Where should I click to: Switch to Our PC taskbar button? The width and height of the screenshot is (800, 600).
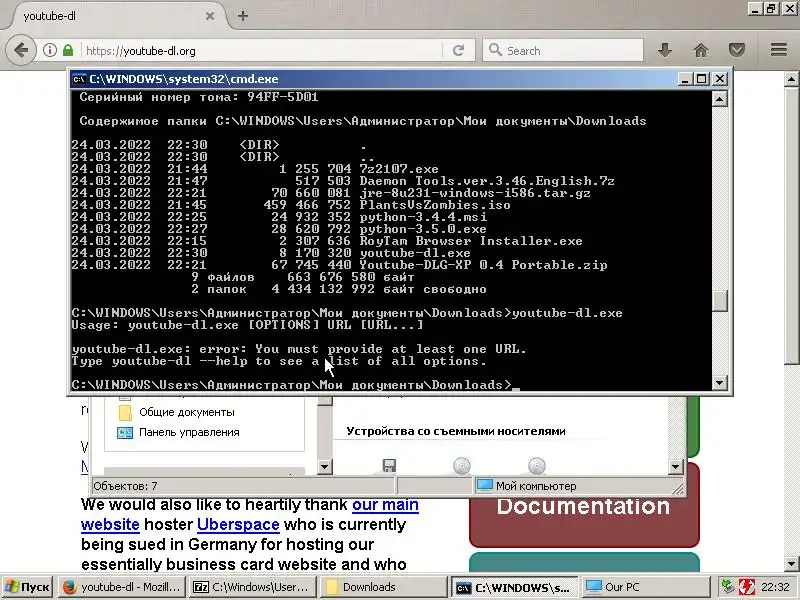tap(645, 587)
